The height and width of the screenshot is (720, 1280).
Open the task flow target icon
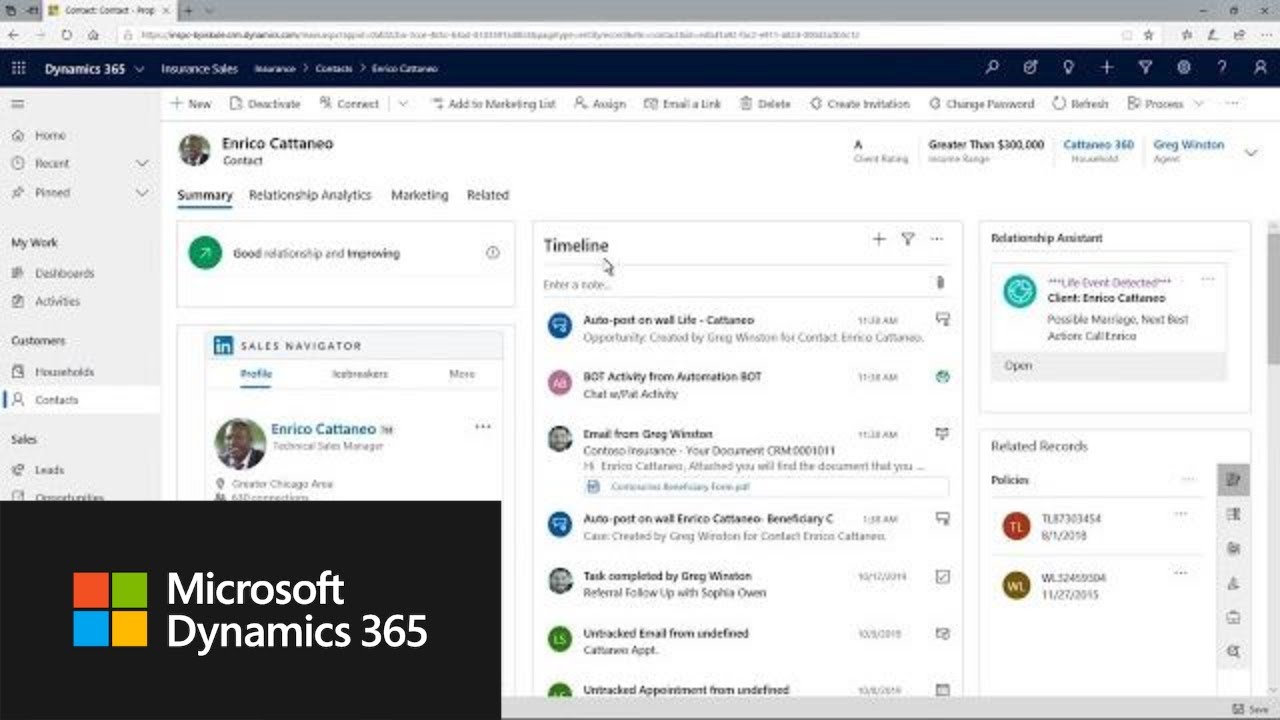pos(1030,68)
